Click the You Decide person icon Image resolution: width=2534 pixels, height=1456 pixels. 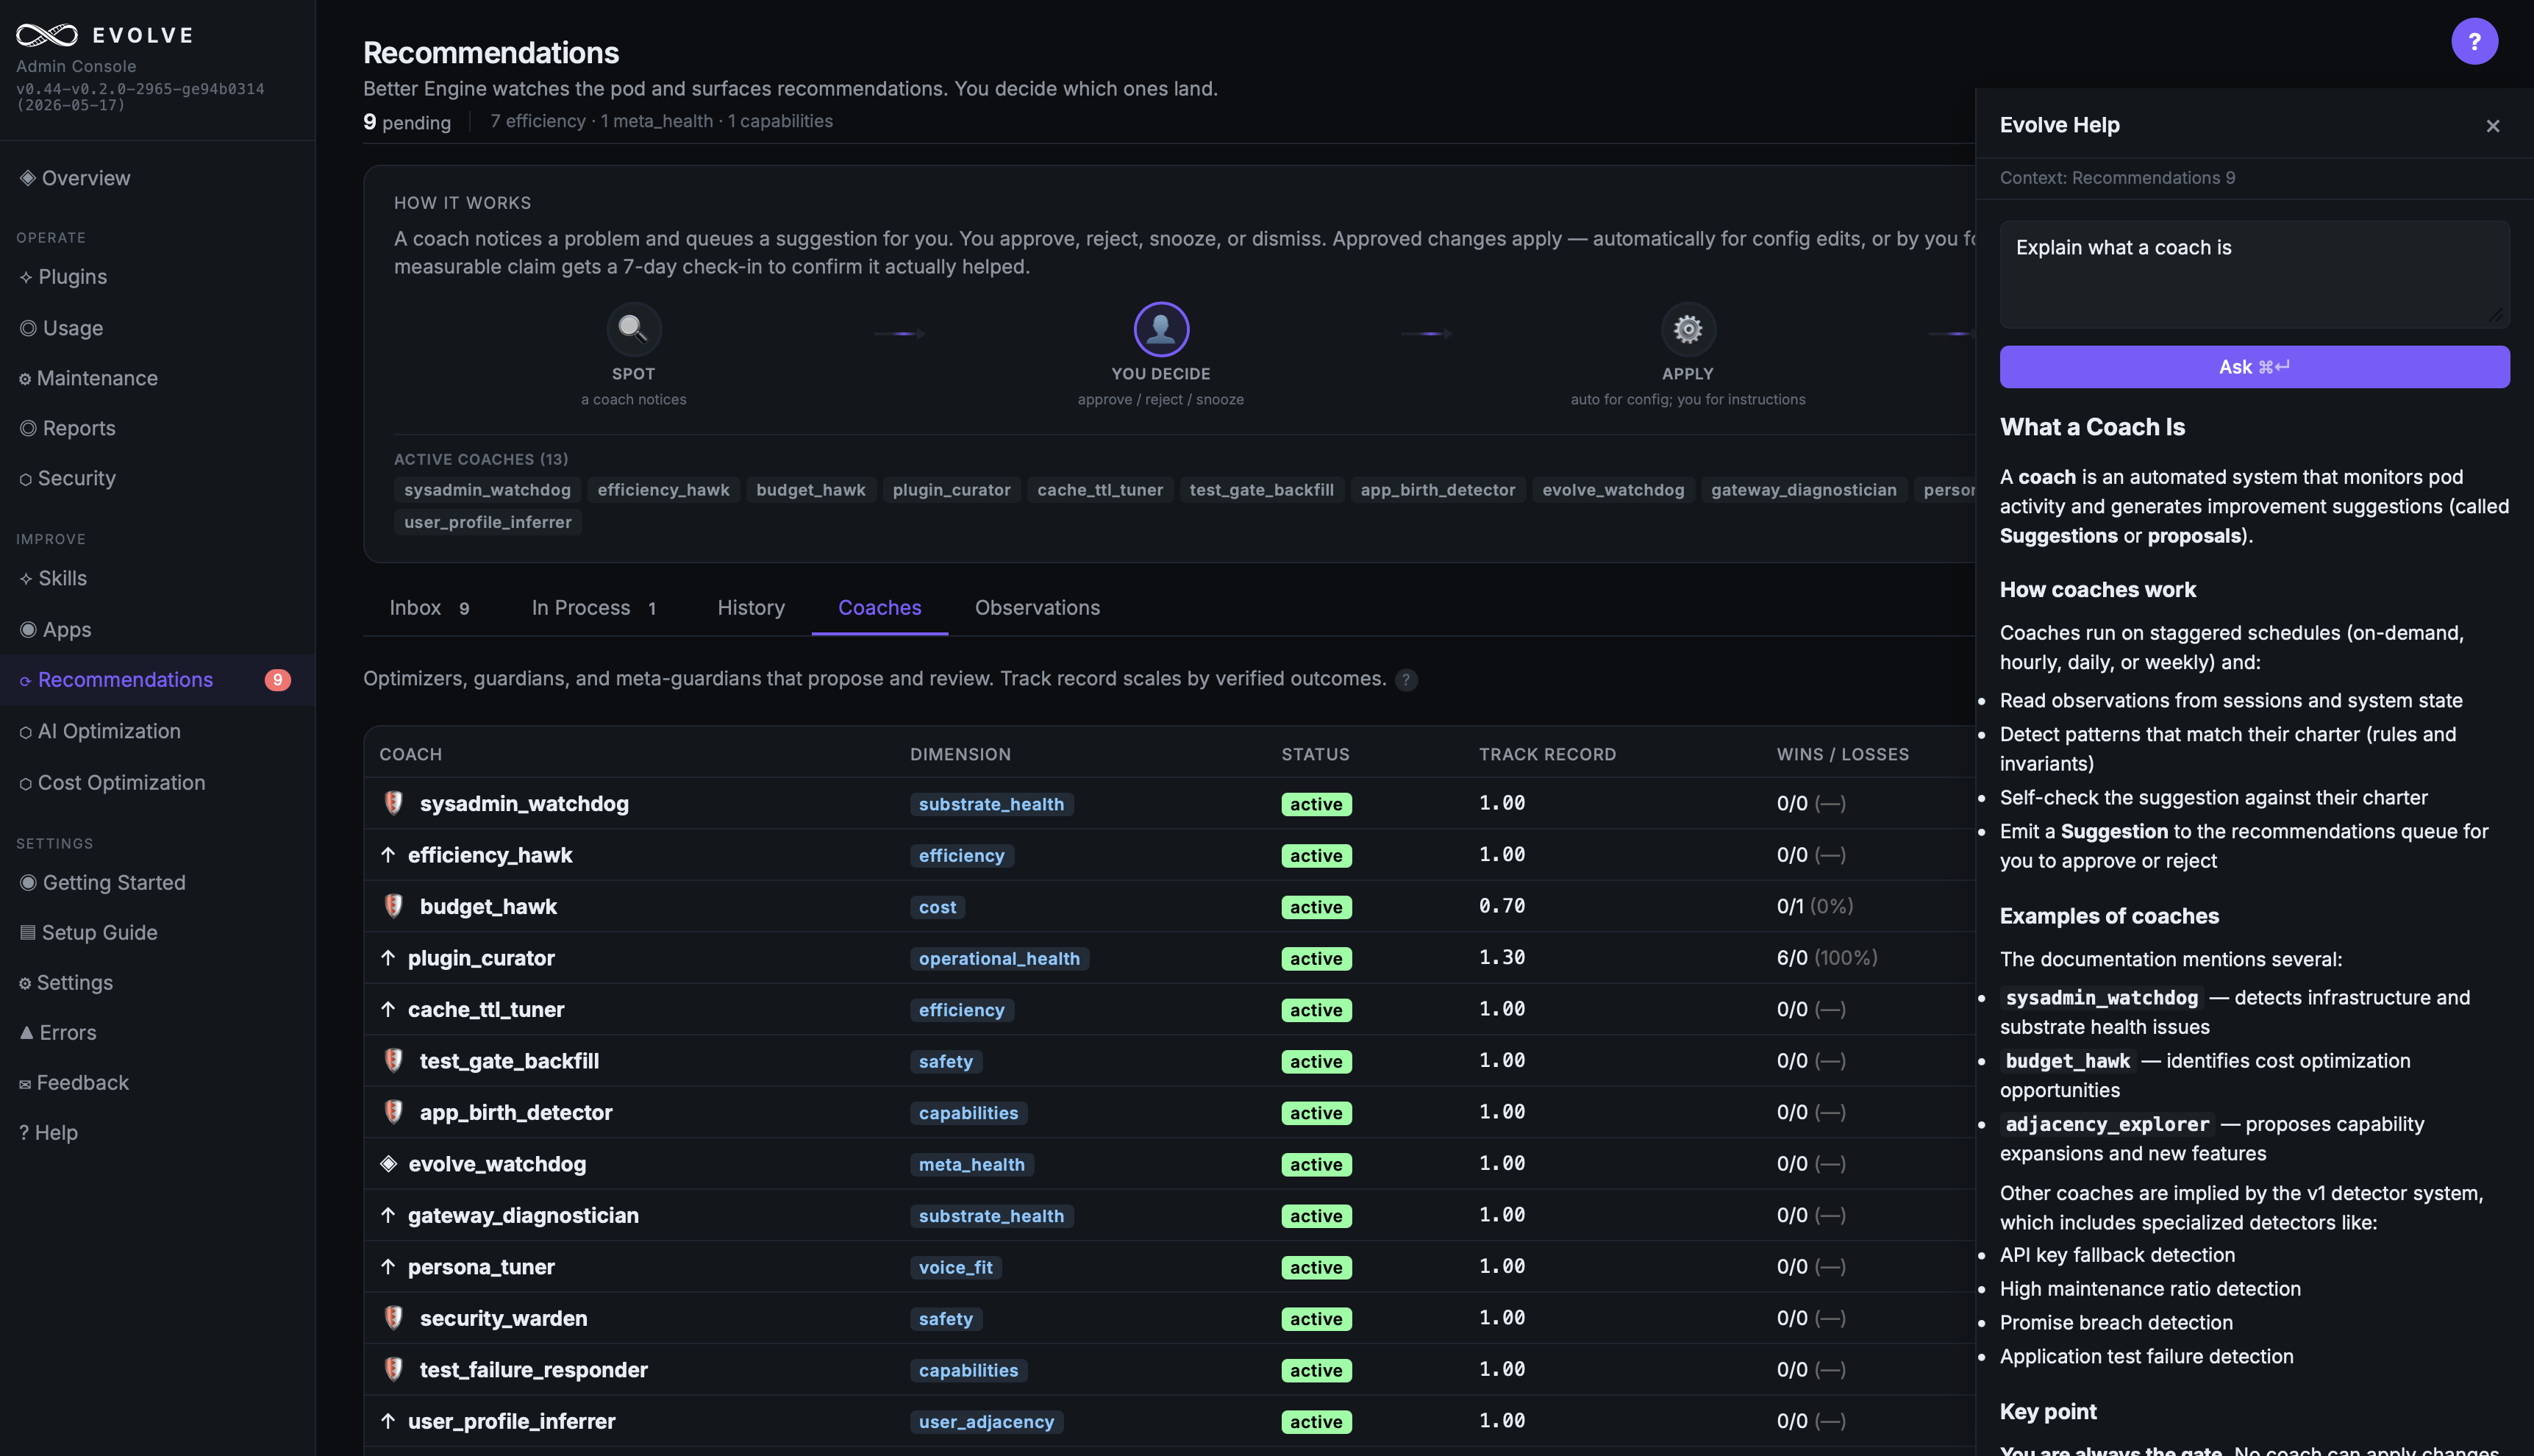coord(1160,329)
